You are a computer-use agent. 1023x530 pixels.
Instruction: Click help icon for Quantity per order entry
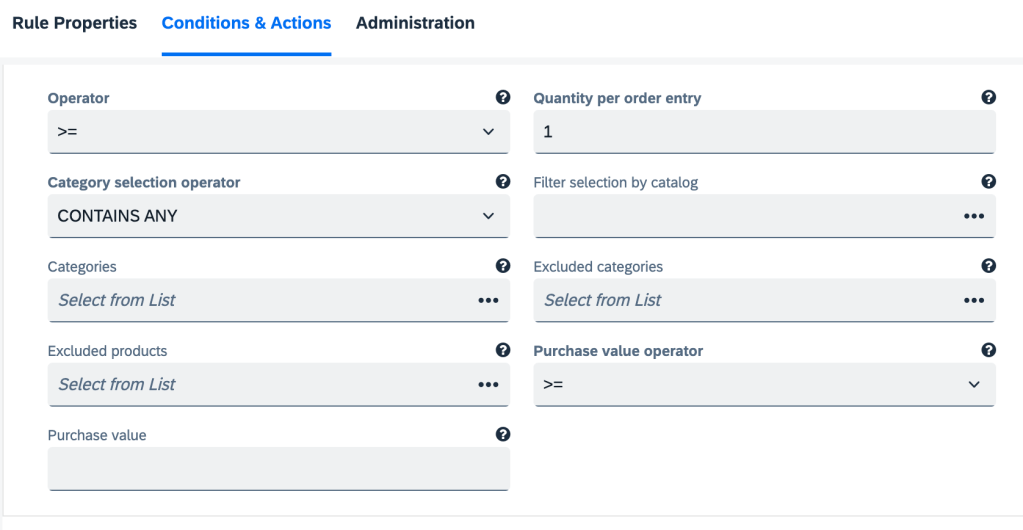click(x=988, y=98)
